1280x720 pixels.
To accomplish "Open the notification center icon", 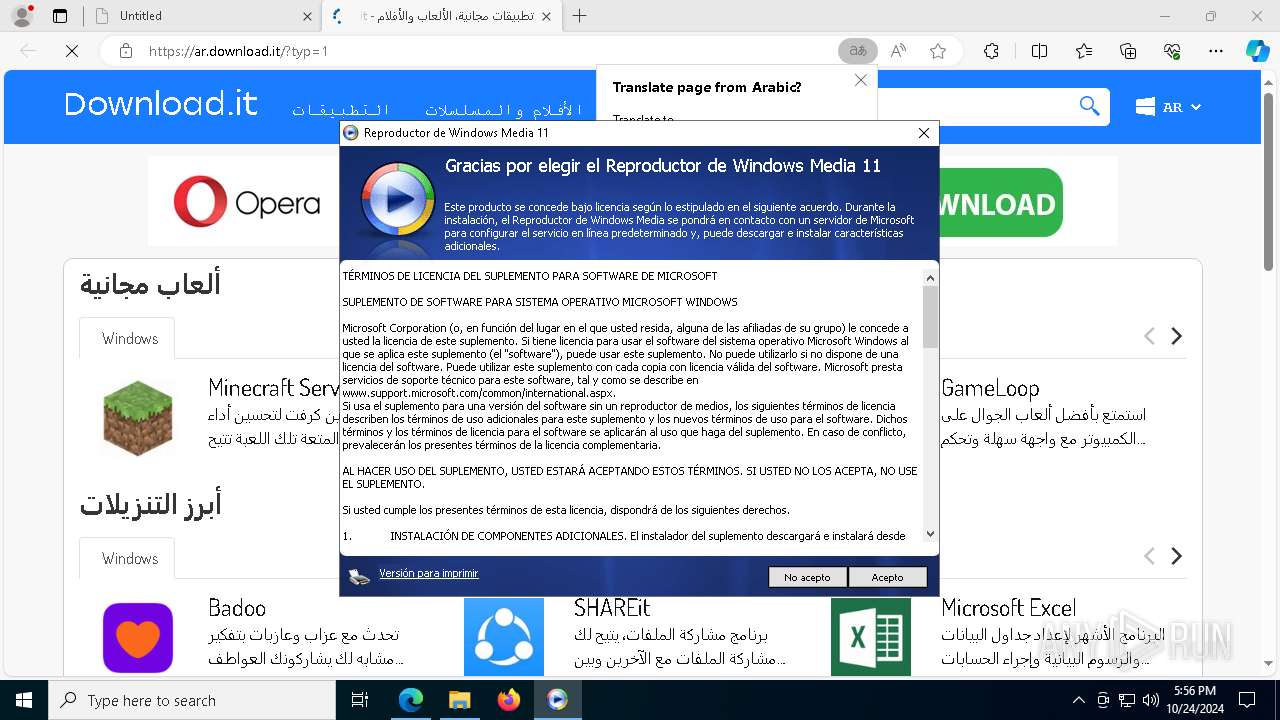I will point(1247,700).
